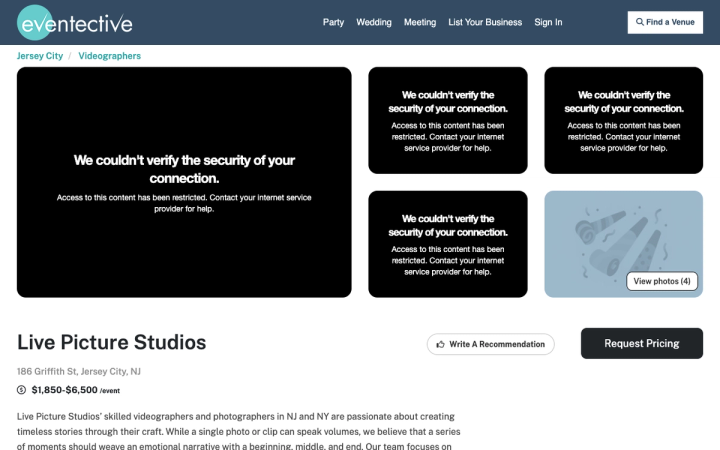The width and height of the screenshot is (720, 450).
Task: Open the Party menu item
Action: [x=333, y=22]
